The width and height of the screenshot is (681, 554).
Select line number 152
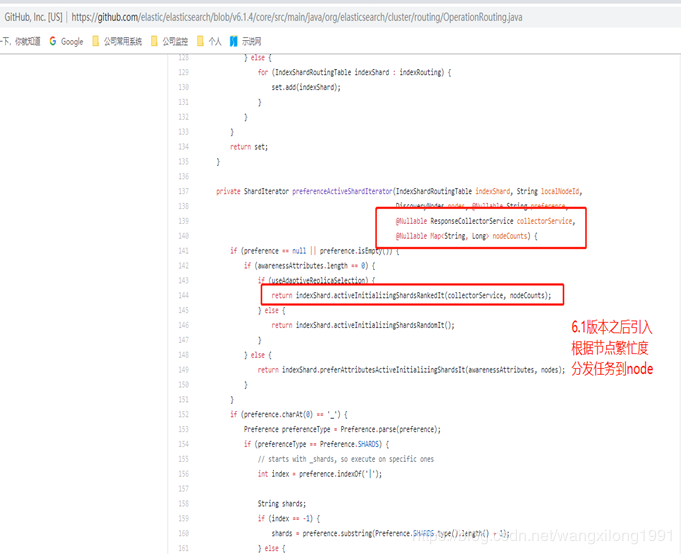click(x=183, y=414)
